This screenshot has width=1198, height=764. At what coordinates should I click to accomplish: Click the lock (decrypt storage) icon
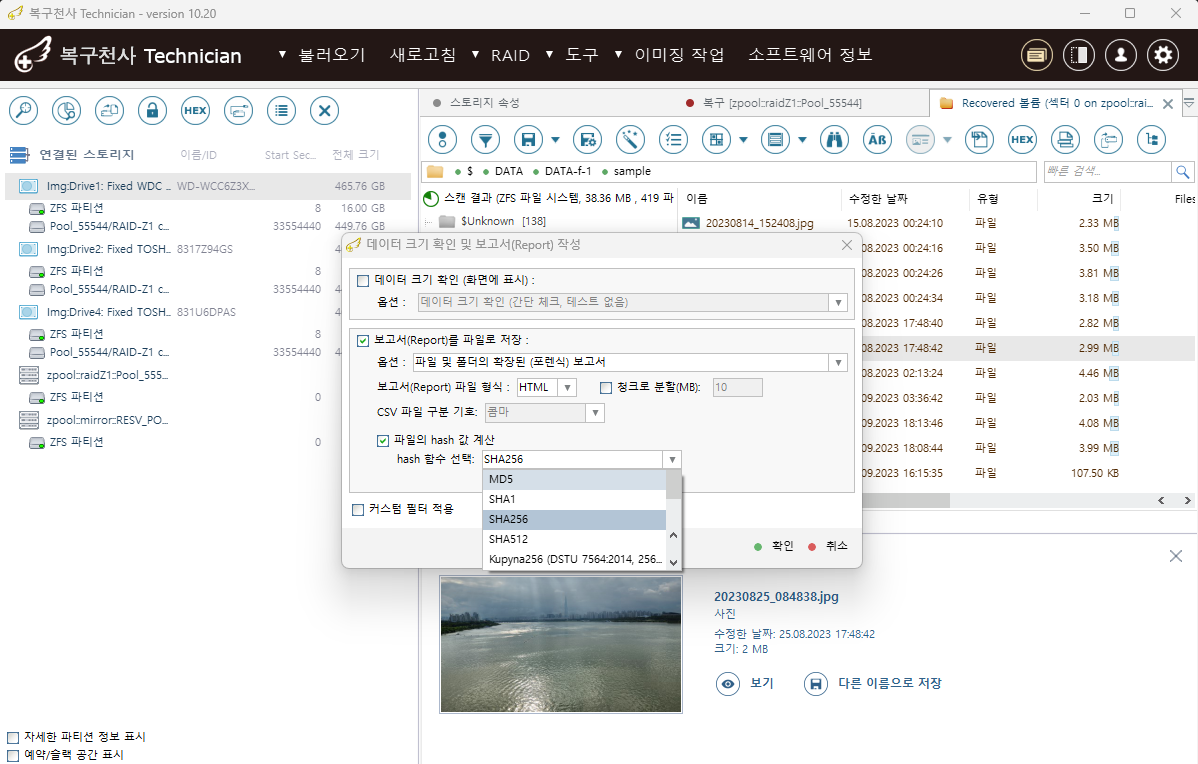pyautogui.click(x=152, y=111)
